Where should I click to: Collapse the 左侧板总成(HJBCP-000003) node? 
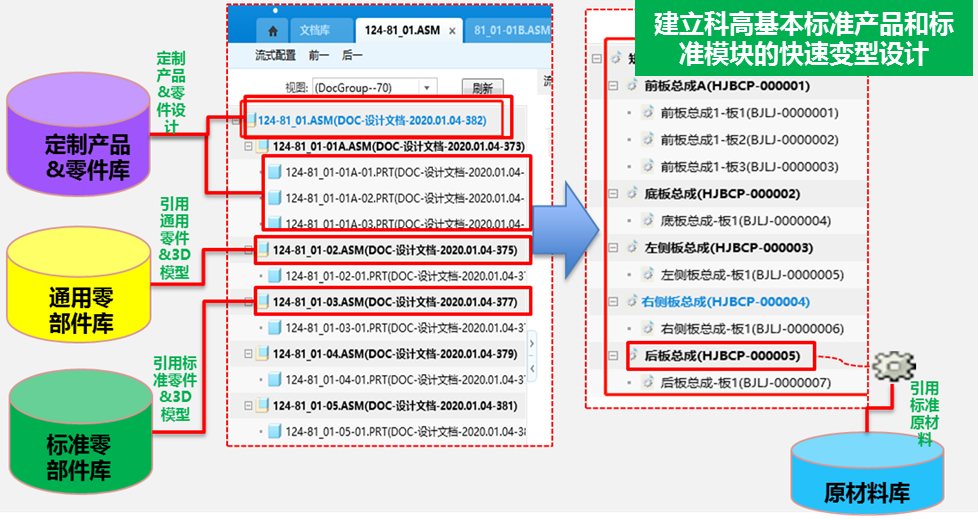(613, 248)
